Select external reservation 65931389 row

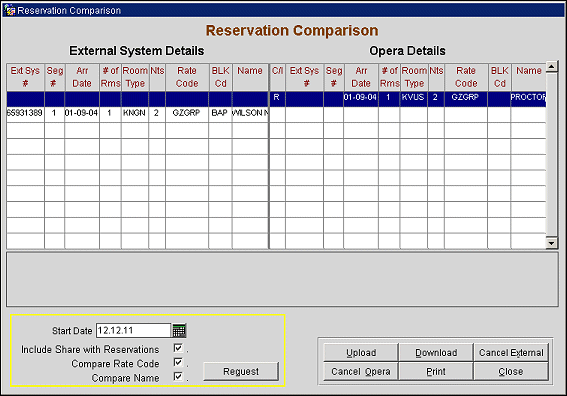coord(137,113)
